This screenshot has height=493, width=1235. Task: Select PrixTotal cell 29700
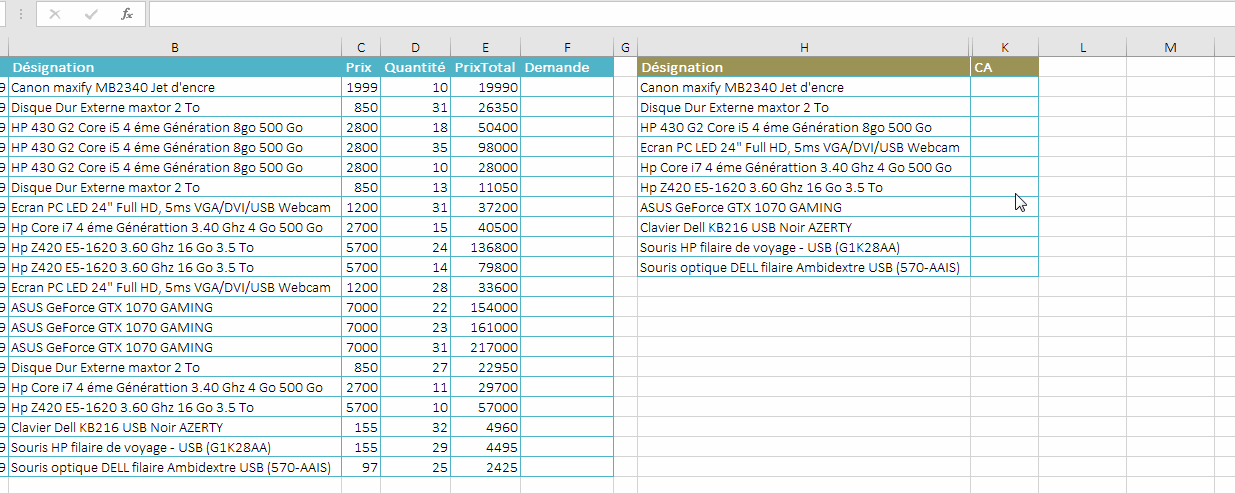[x=485, y=387]
